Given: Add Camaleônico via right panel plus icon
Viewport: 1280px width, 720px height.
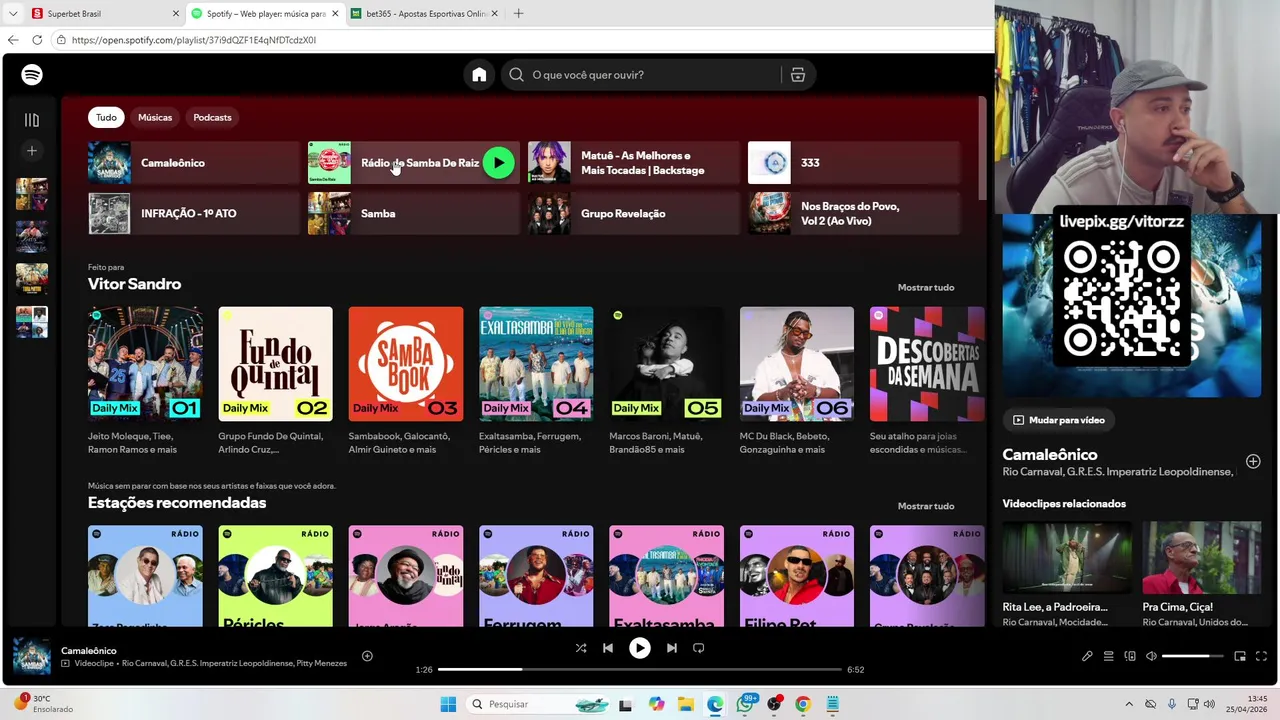Looking at the screenshot, I should [1253, 461].
